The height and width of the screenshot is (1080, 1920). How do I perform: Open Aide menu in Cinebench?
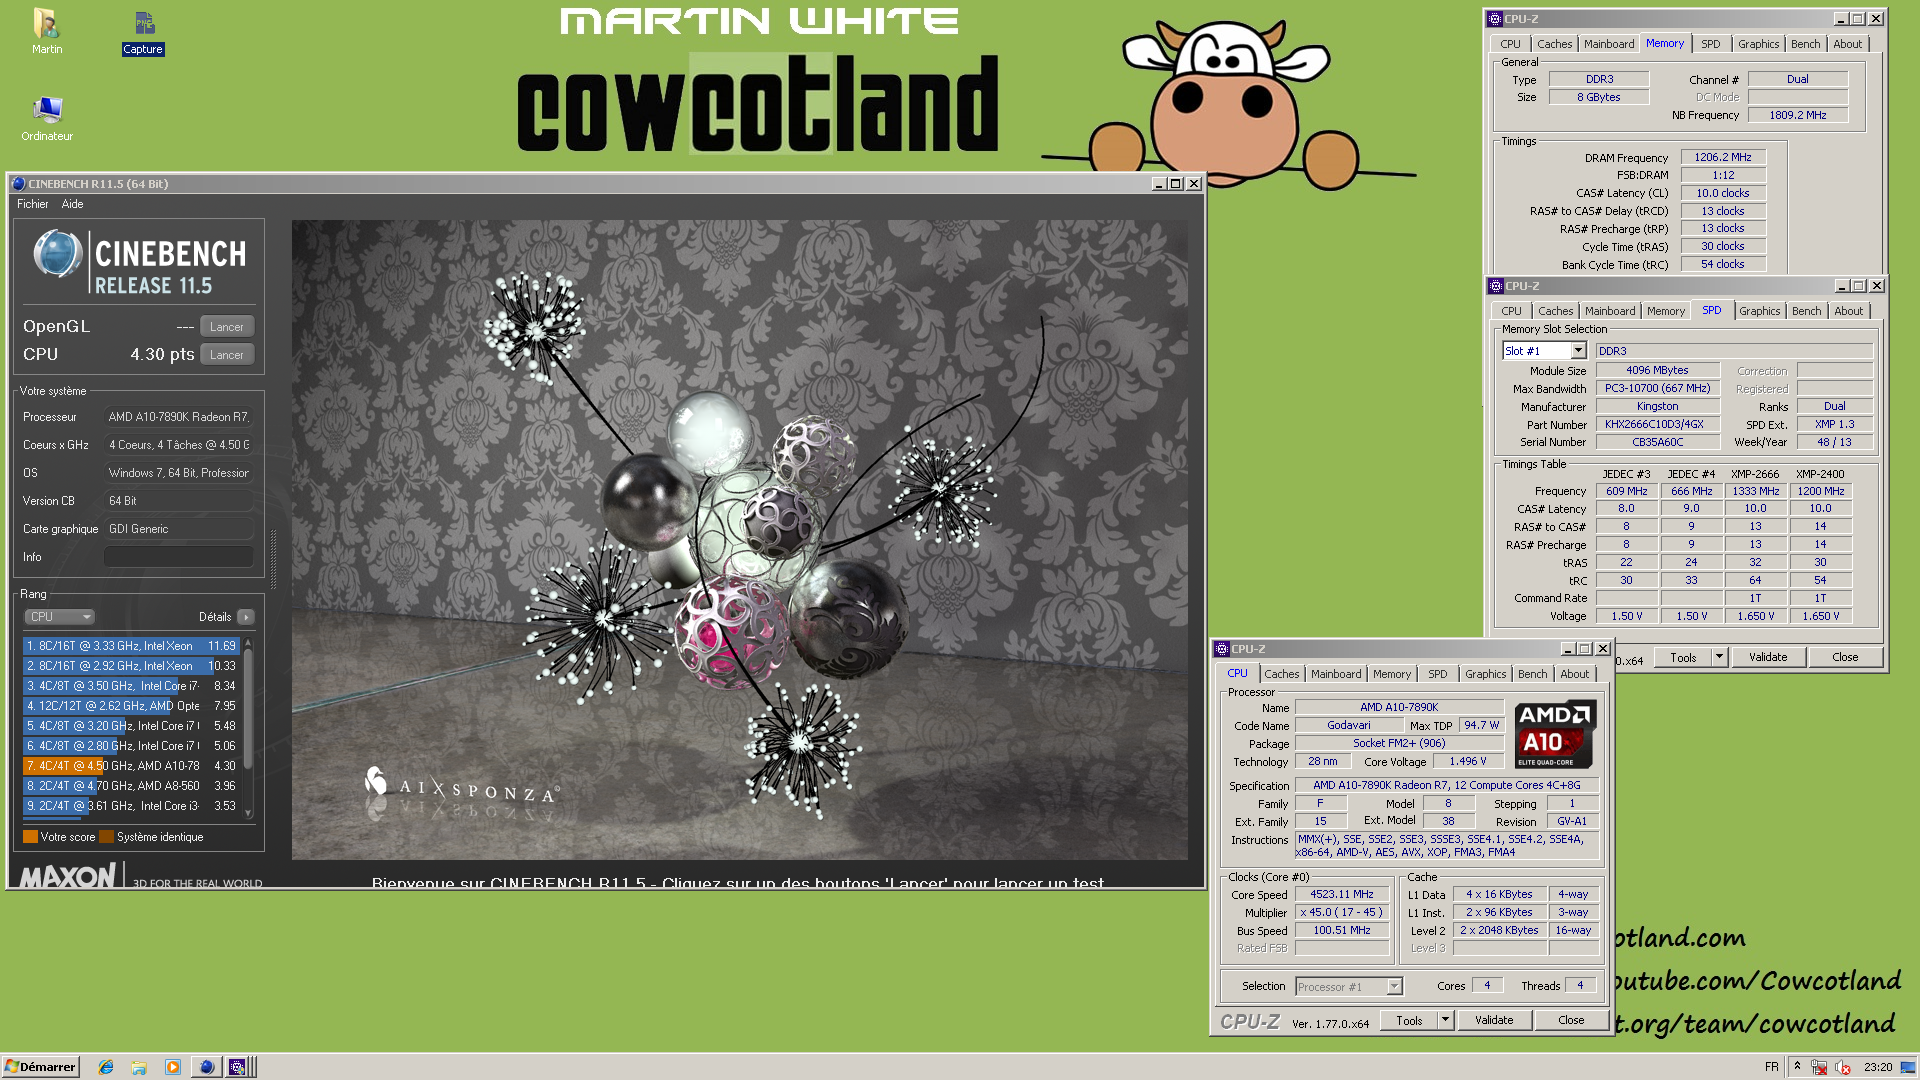click(x=73, y=204)
